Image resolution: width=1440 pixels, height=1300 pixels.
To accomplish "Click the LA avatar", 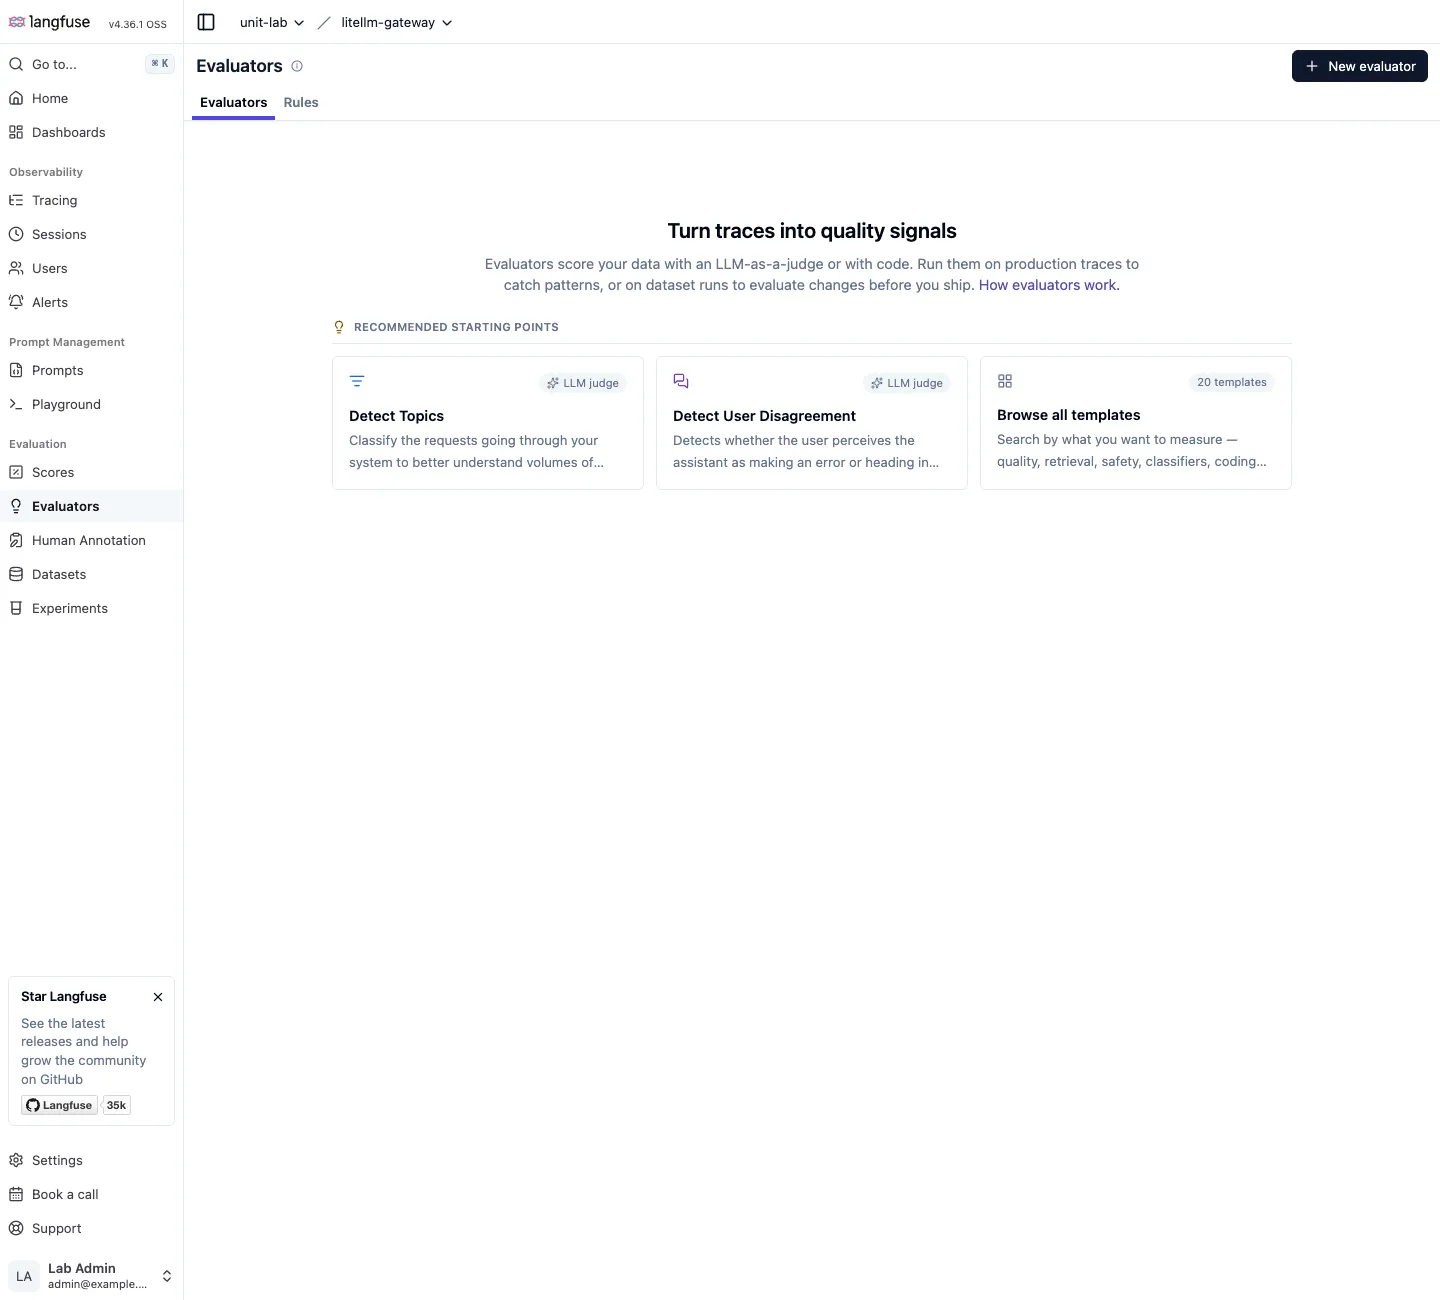I will point(24,1276).
